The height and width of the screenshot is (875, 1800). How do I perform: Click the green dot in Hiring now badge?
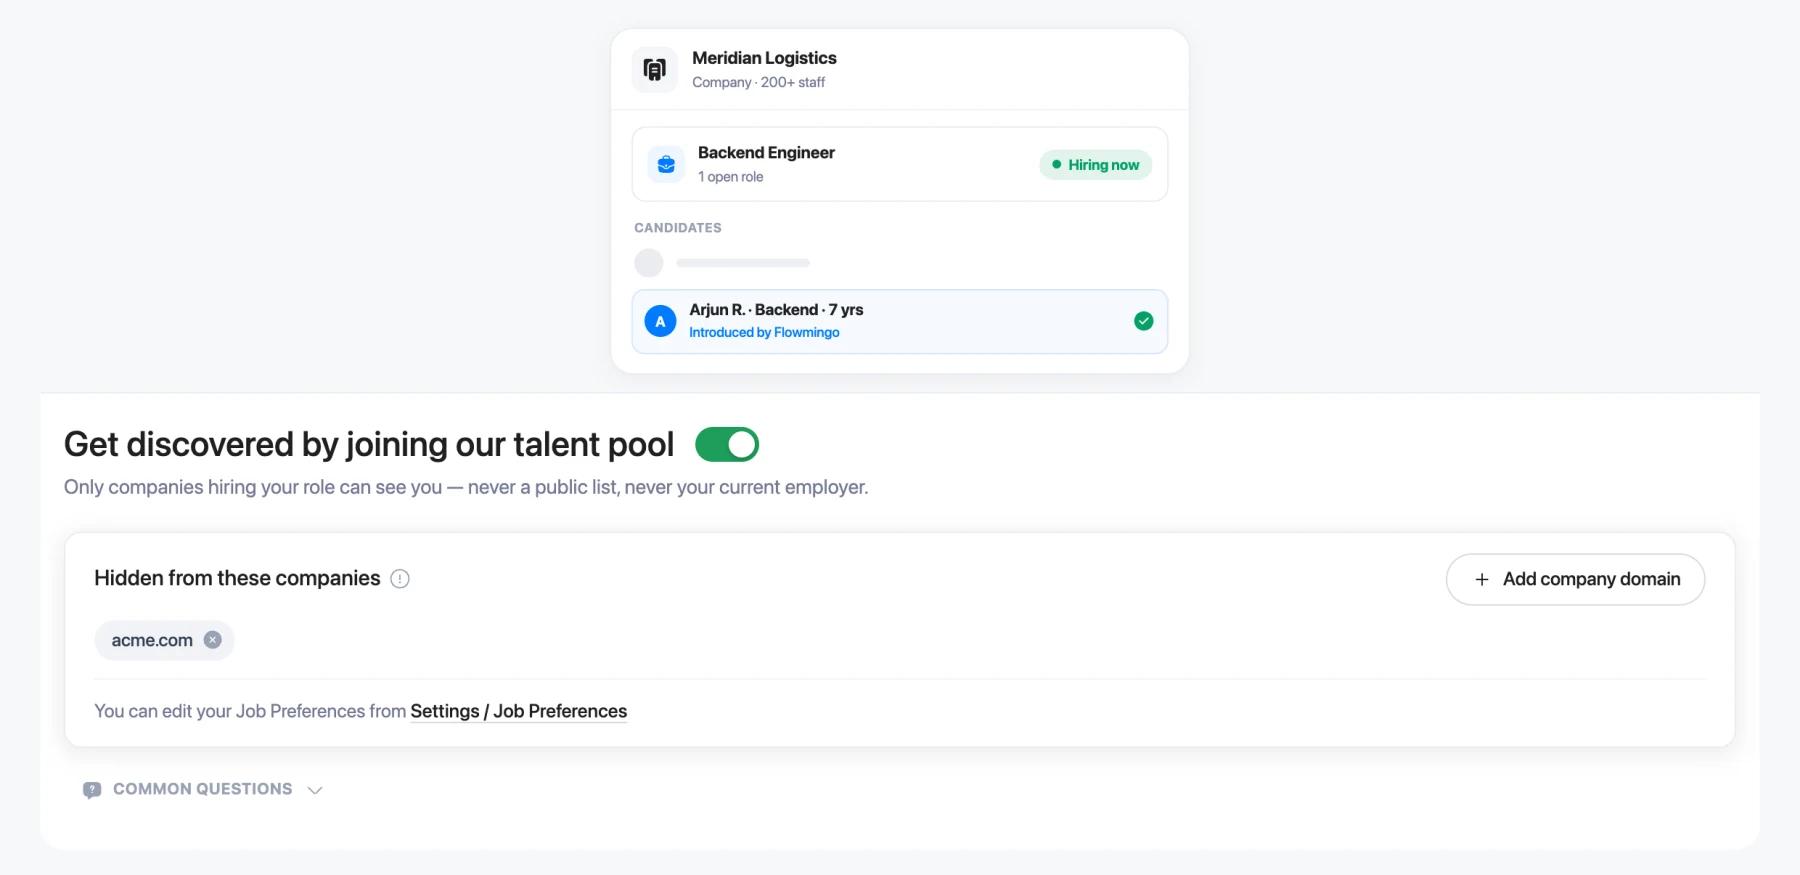[1056, 164]
